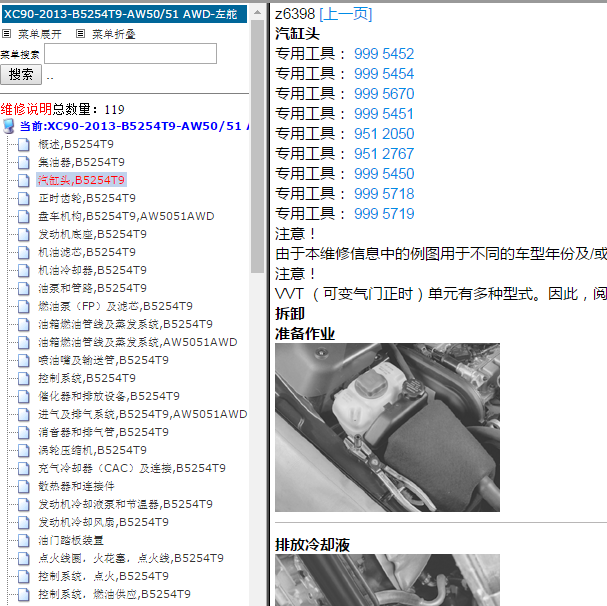Click the page icon for 控制系统，燃油供应,B5254T9
The width and height of the screenshot is (607, 606).
click(24, 595)
